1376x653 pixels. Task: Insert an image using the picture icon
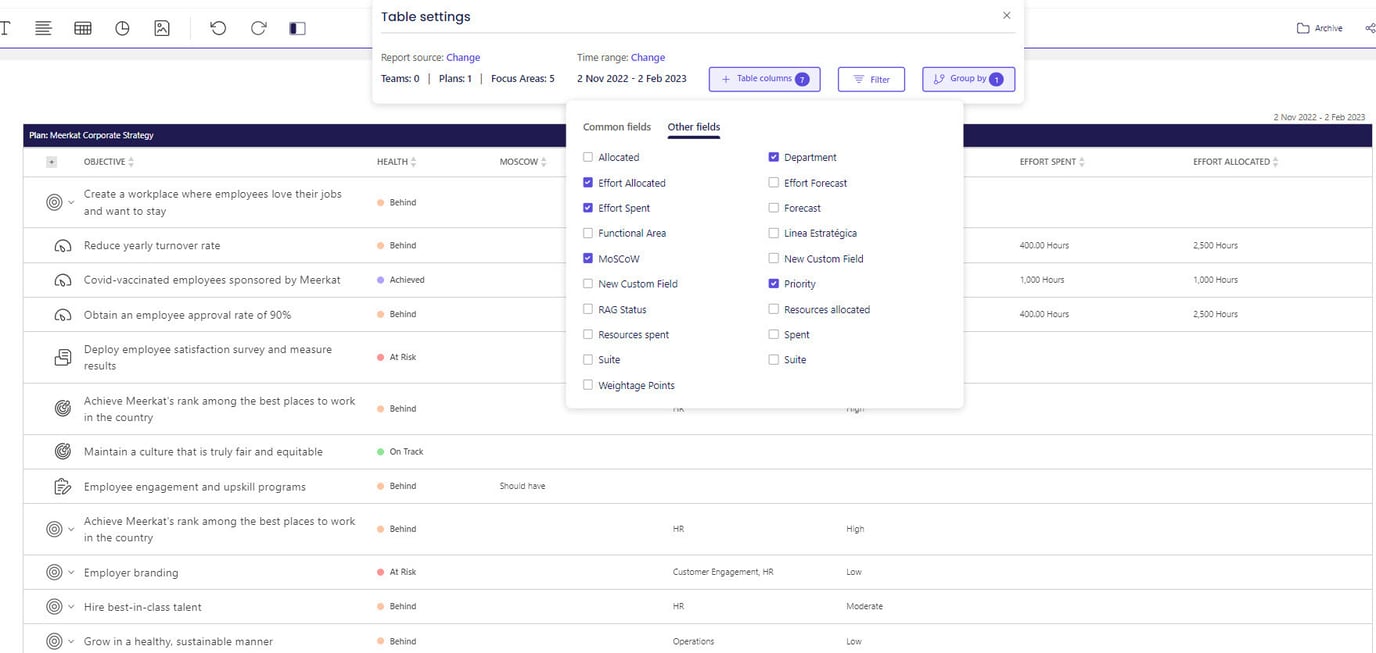162,28
